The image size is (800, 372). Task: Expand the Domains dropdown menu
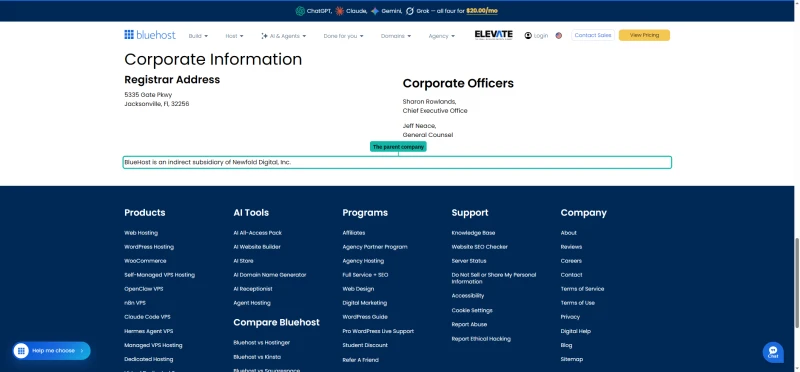tap(396, 36)
